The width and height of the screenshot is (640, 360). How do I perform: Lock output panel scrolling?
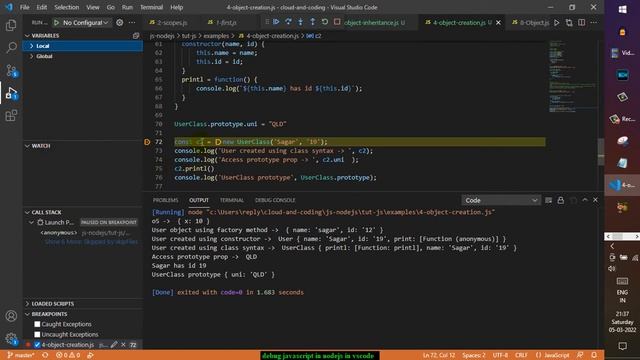point(561,200)
